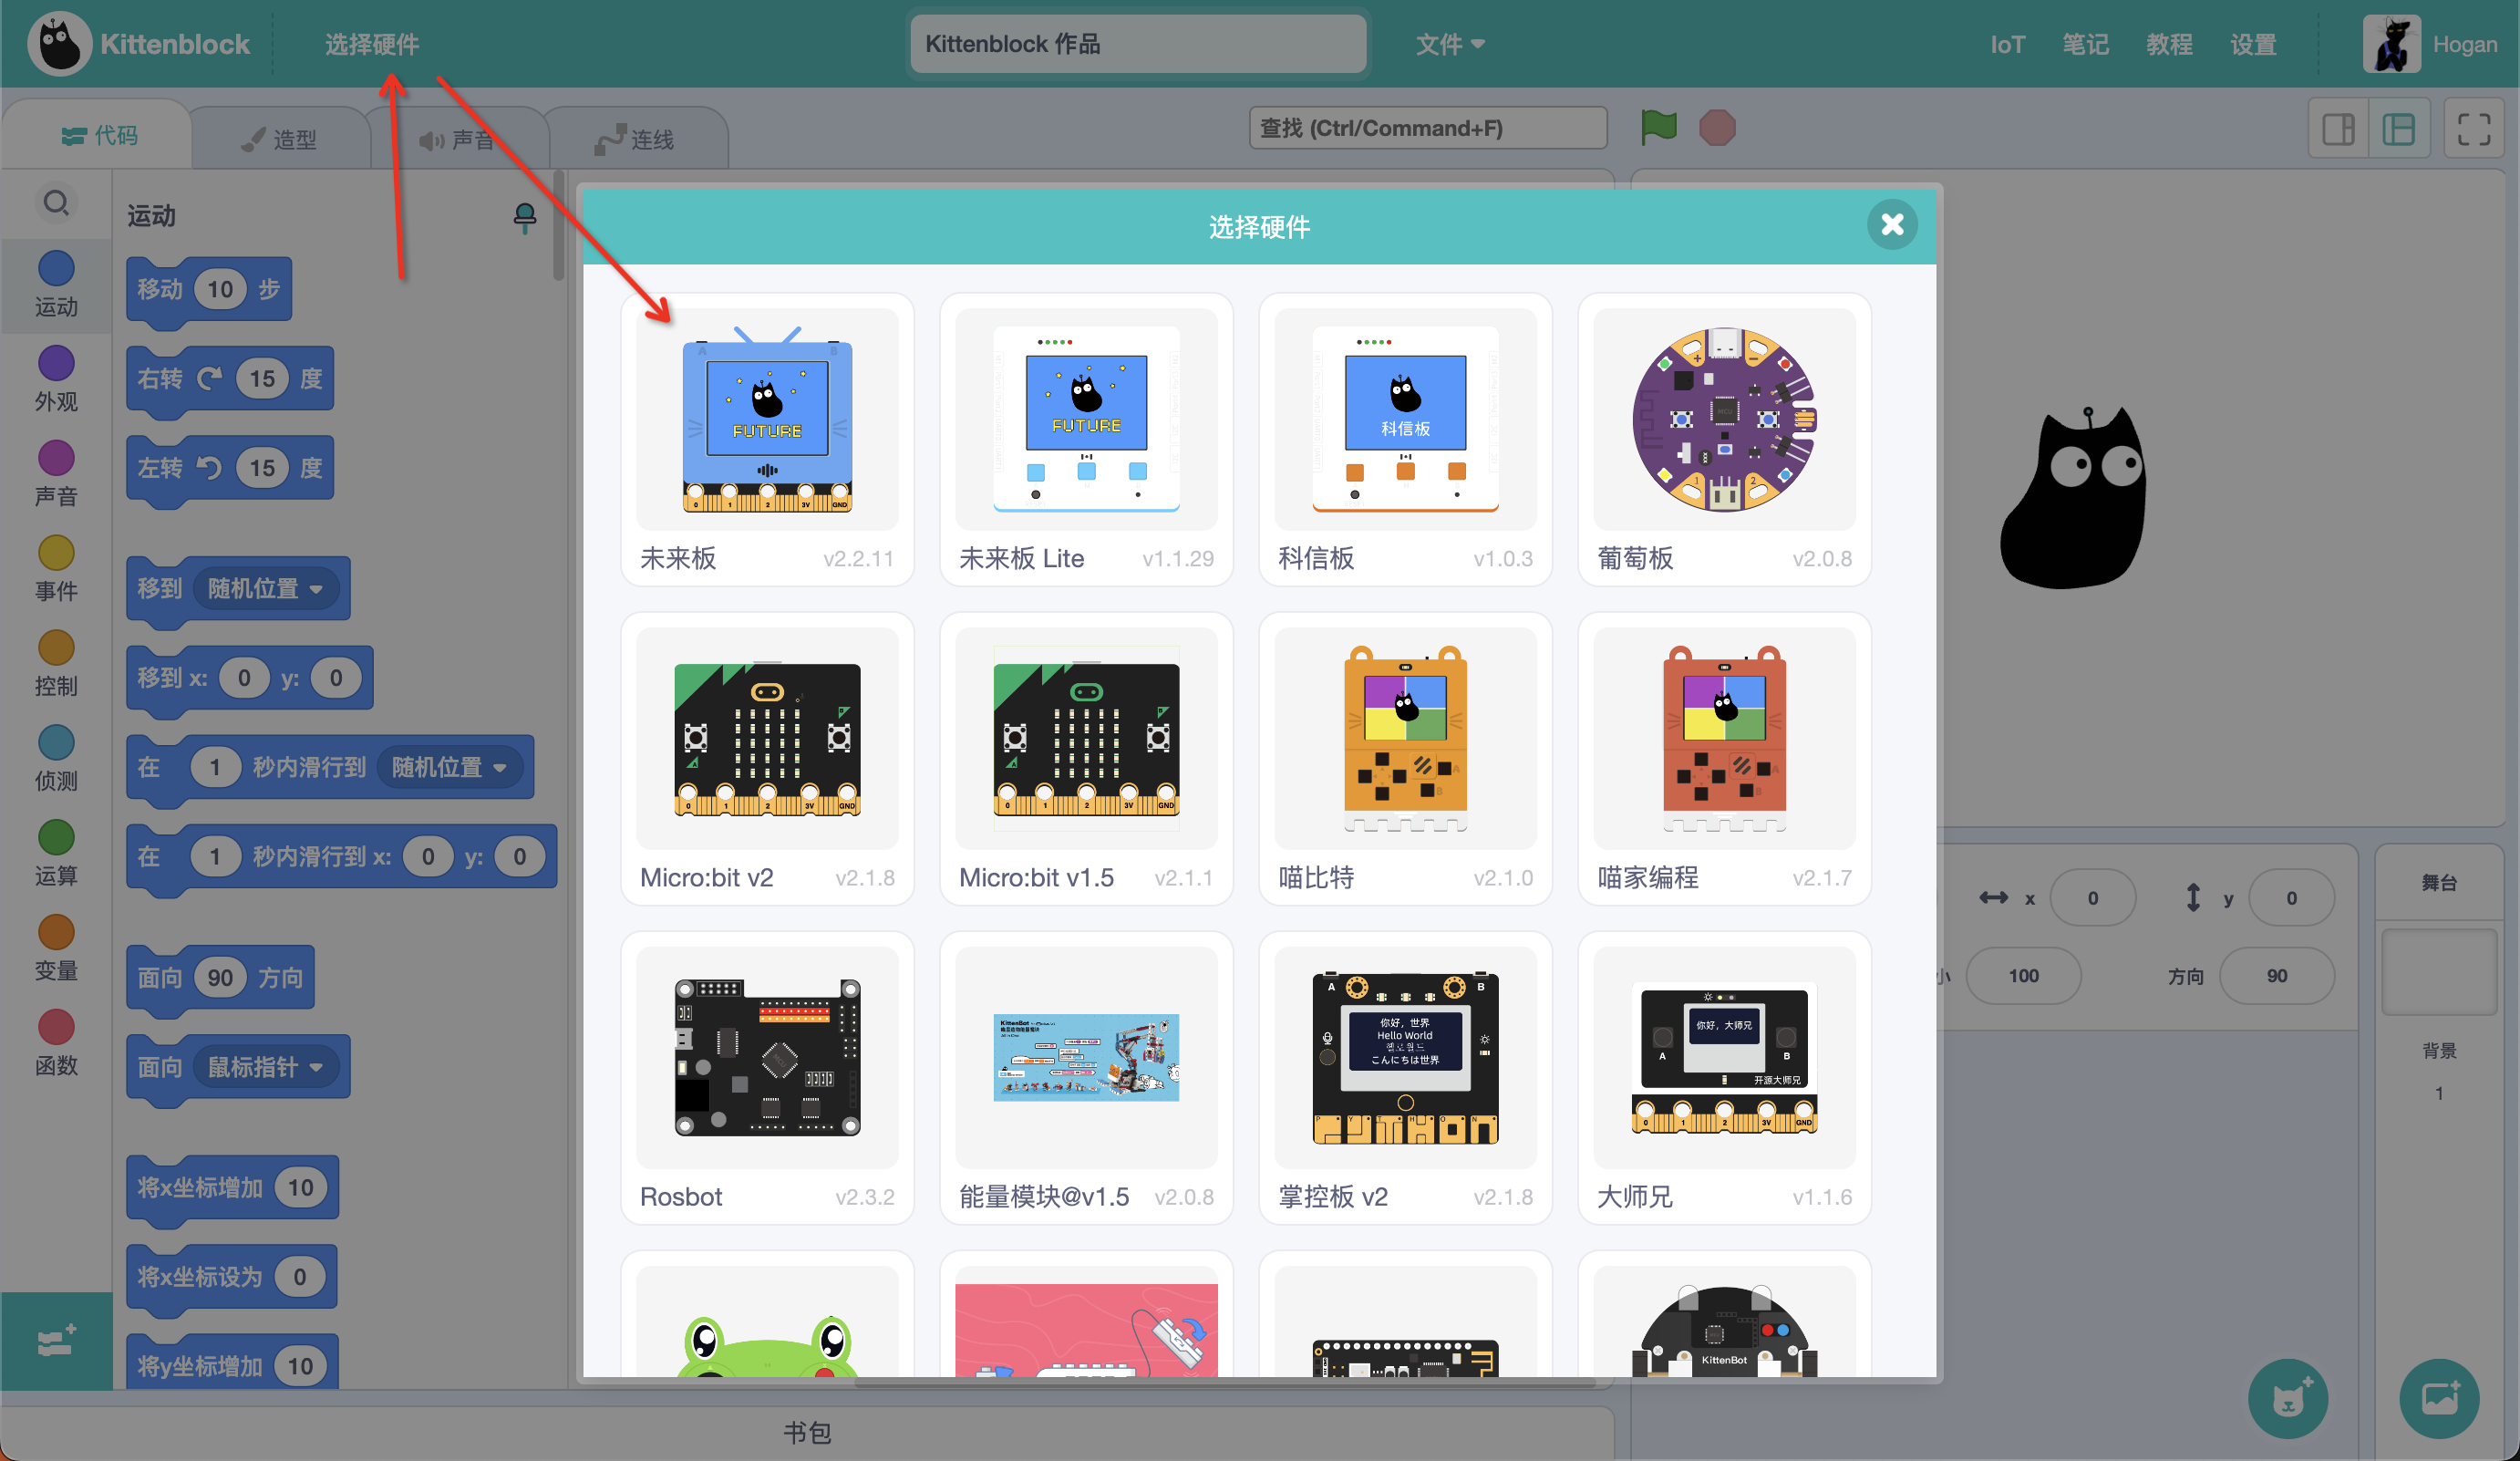Switch to small stage layout
This screenshot has height=1461, width=2520.
(x=2338, y=129)
